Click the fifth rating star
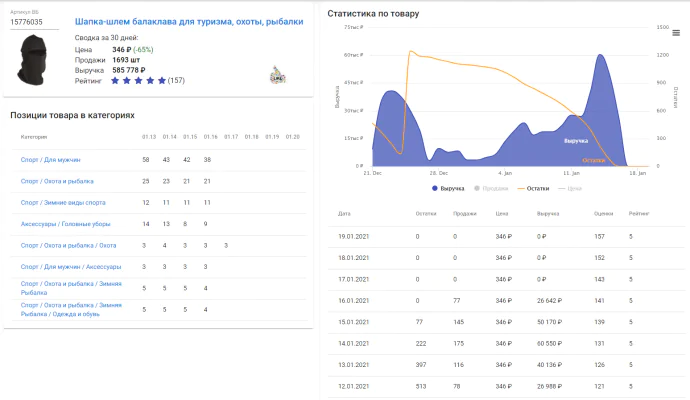 [161, 81]
